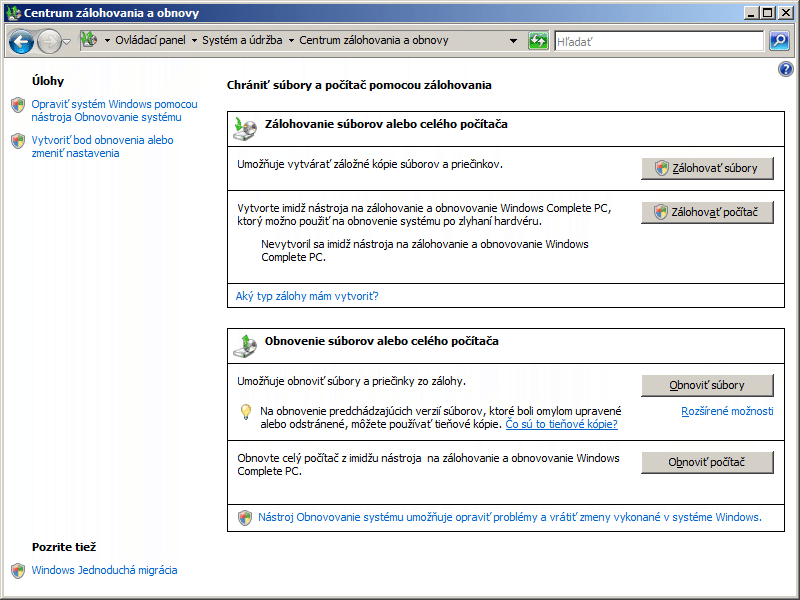Viewport: 800px width, 600px height.
Task: Click shield icon beside Windows Jednoduchá migrácia
Action: click(x=18, y=570)
